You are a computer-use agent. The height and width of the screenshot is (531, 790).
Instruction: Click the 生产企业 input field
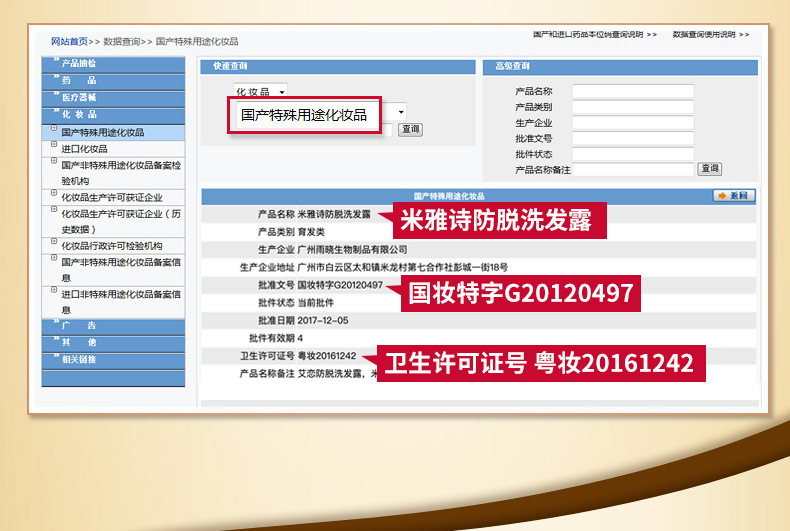(633, 122)
